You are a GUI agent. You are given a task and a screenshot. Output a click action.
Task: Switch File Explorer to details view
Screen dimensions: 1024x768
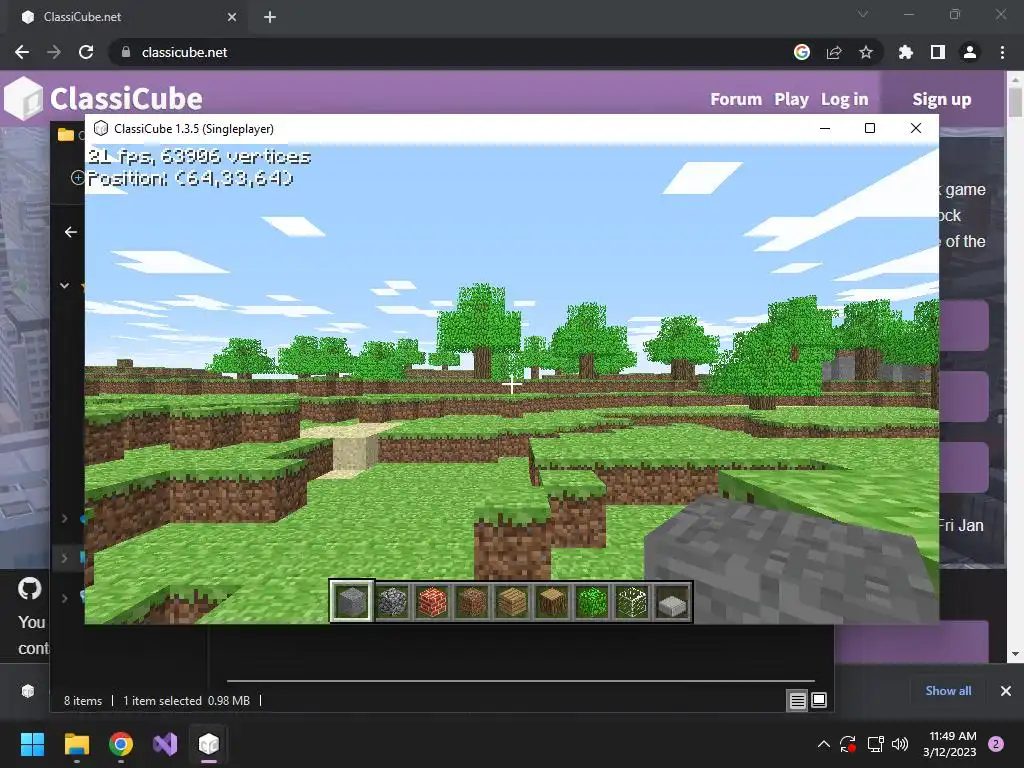pos(797,701)
